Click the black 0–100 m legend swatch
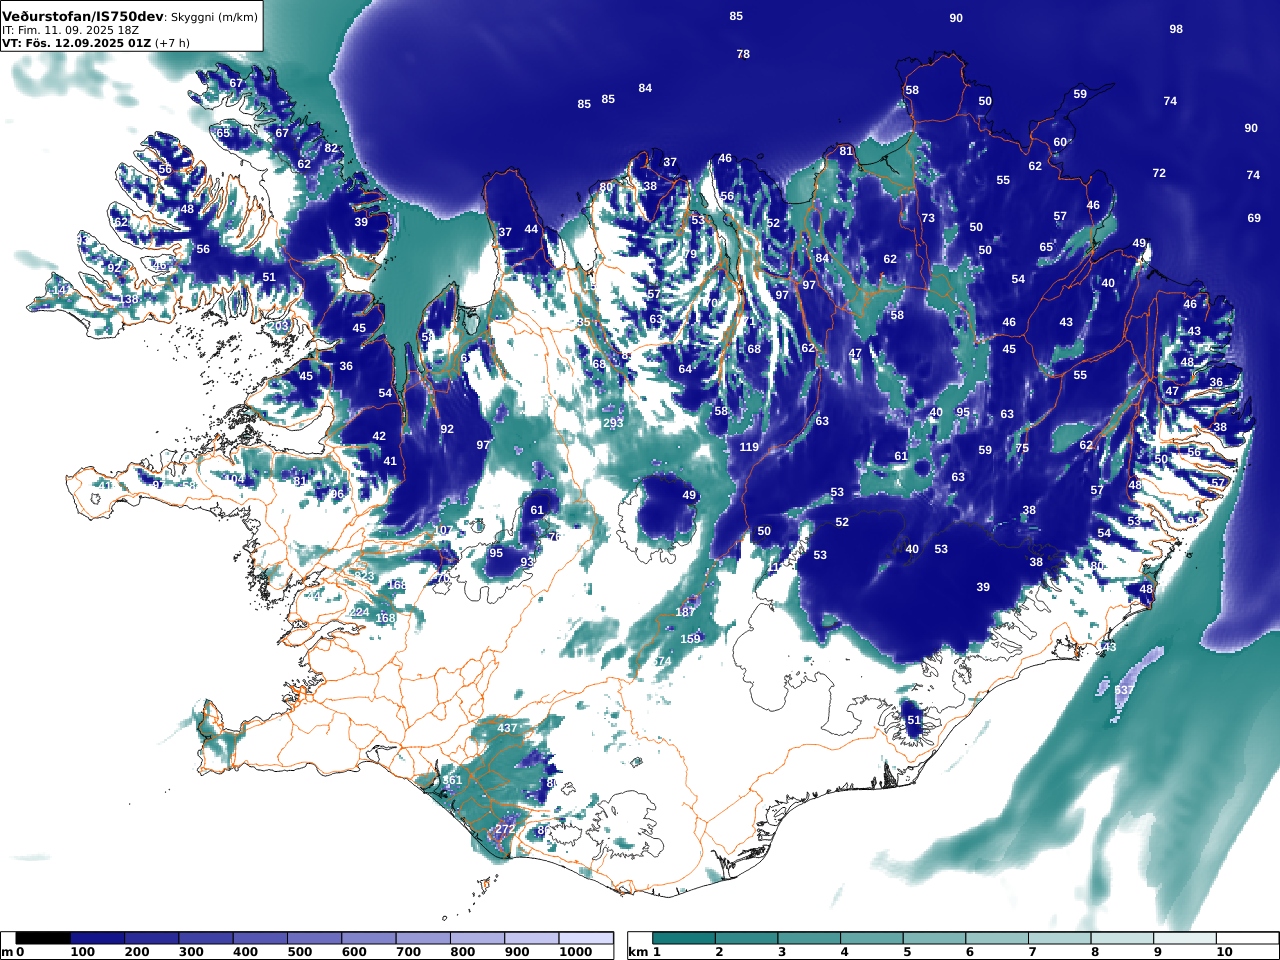Image resolution: width=1280 pixels, height=960 pixels. [43, 938]
